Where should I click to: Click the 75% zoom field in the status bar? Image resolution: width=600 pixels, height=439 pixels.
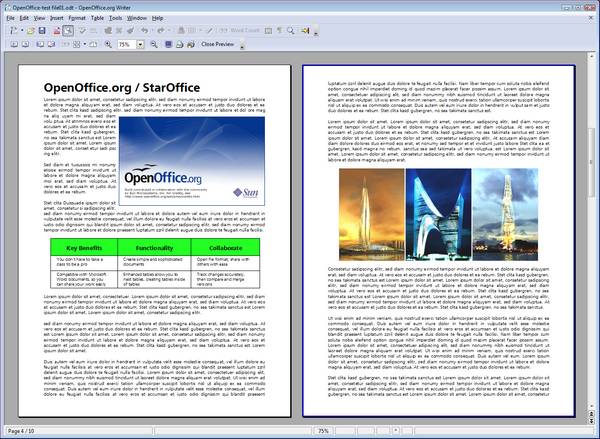[323, 431]
